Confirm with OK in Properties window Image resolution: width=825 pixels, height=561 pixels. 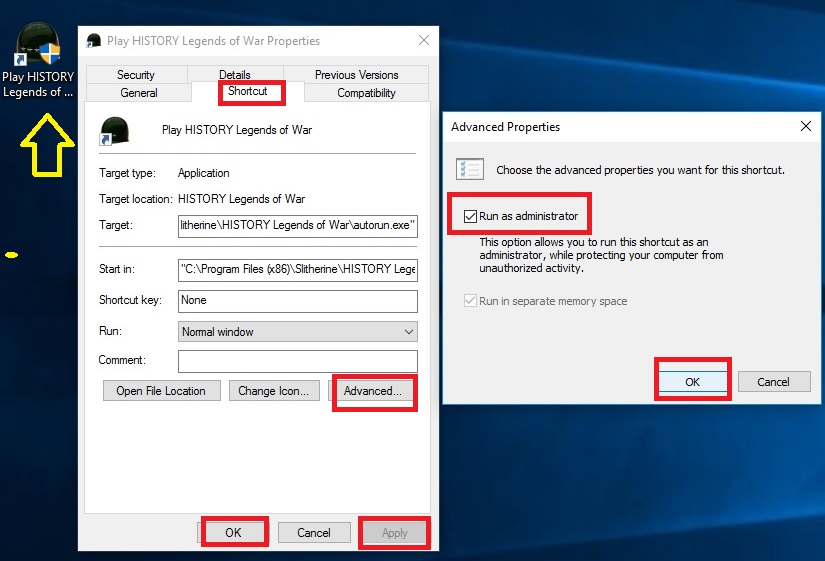coord(233,533)
